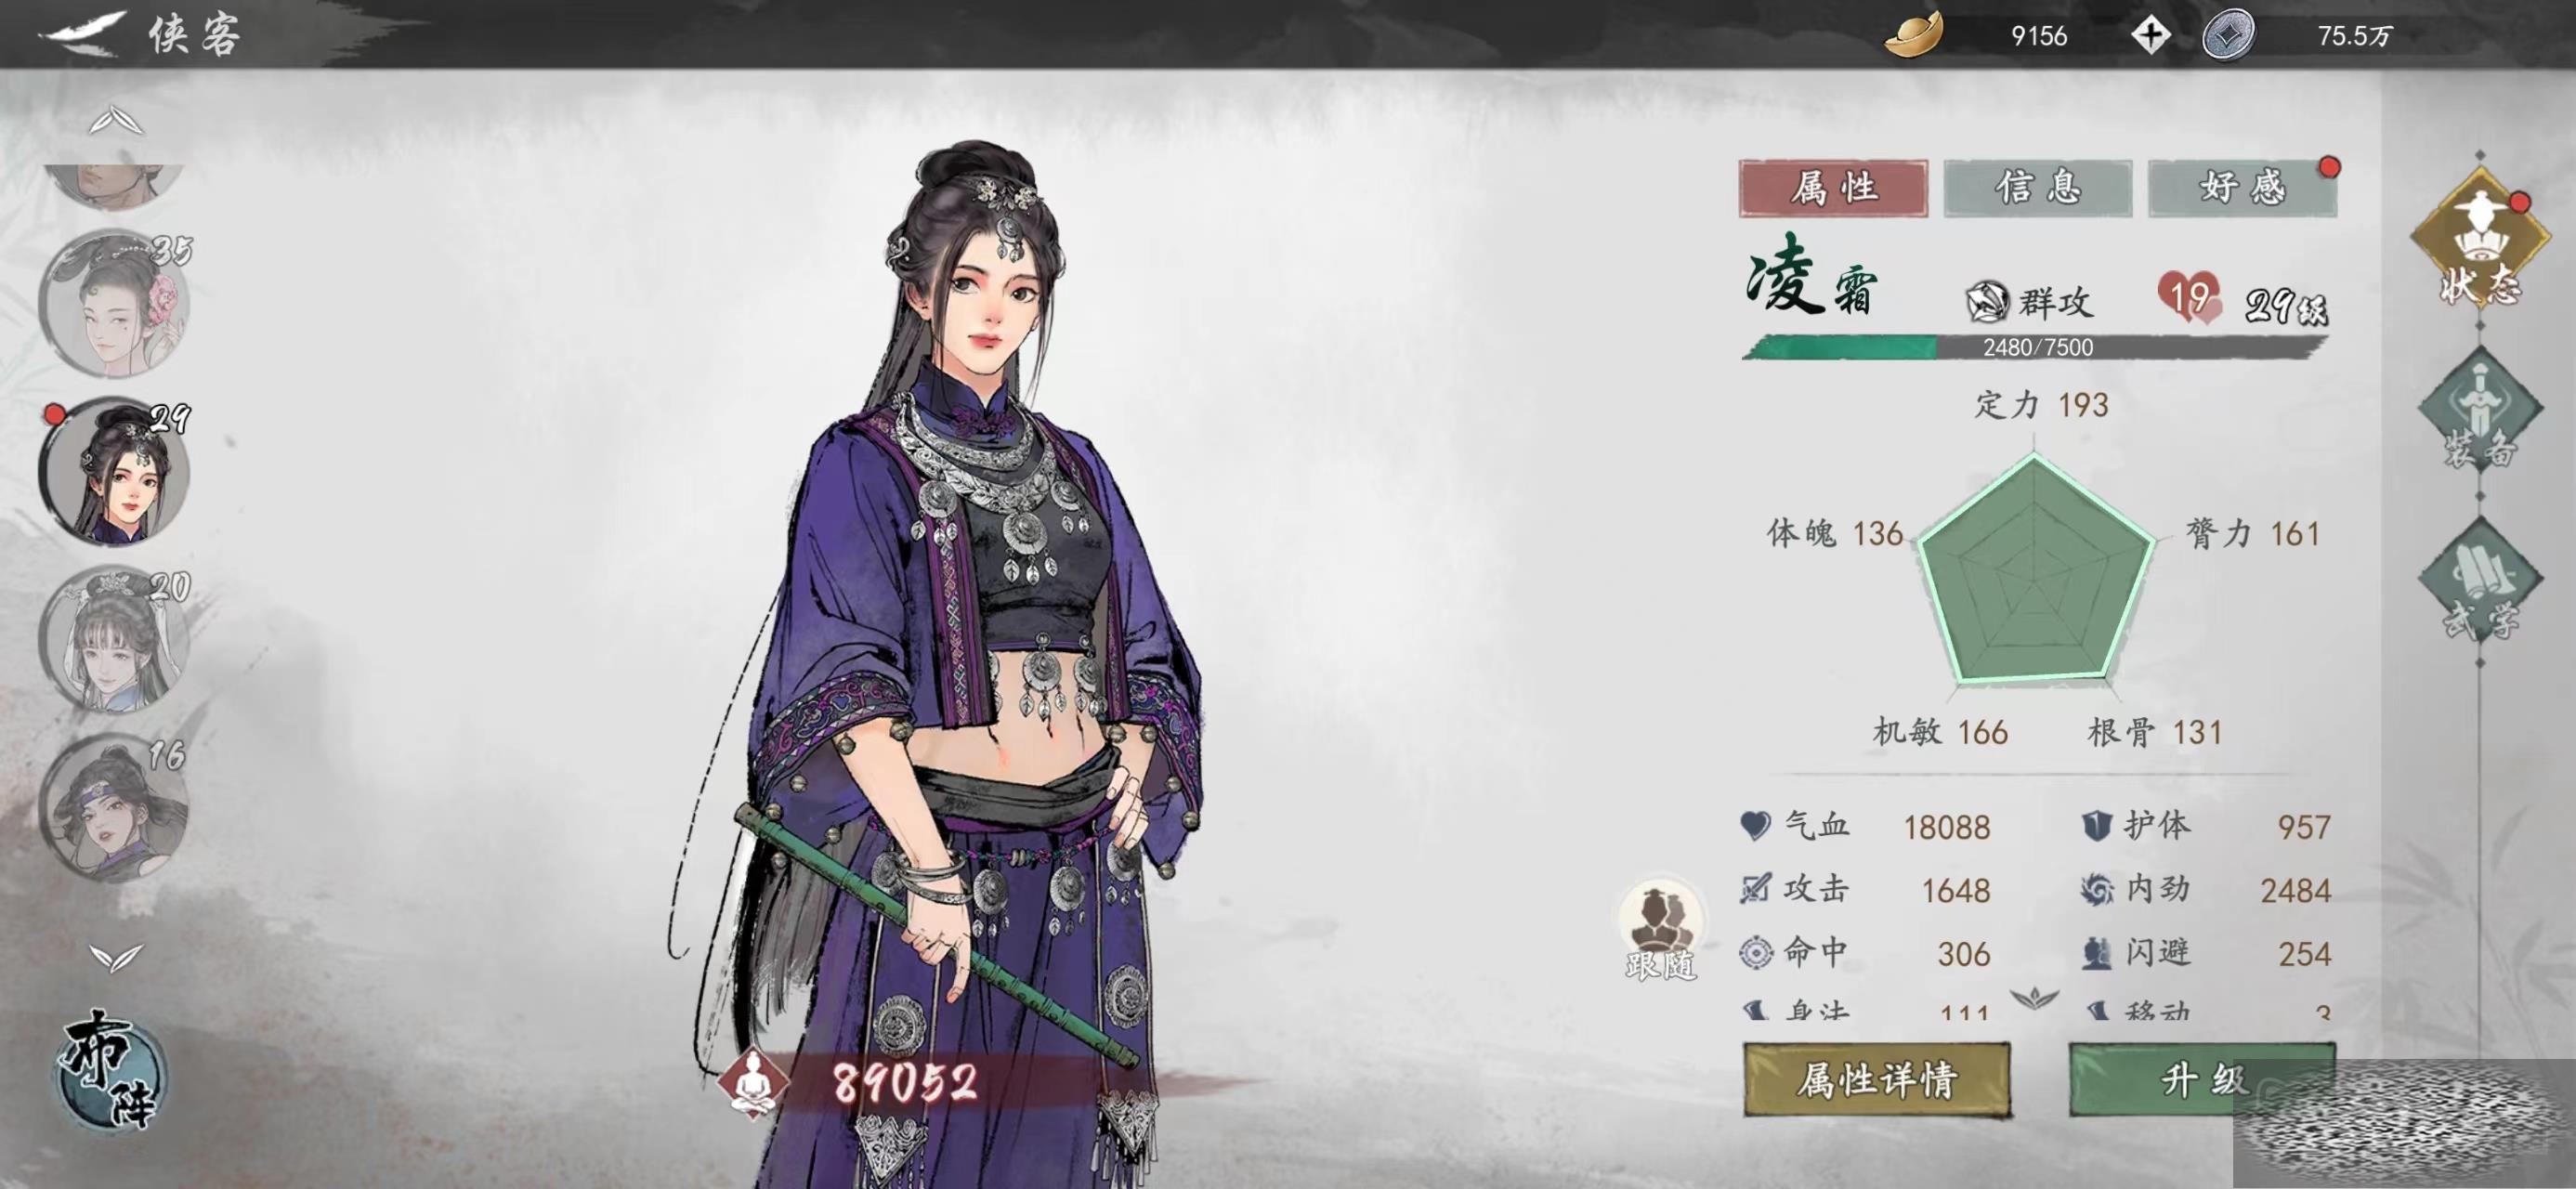This screenshot has width=2576, height=1189.
Task: Switch to the 好感 tab
Action: pos(2242,187)
